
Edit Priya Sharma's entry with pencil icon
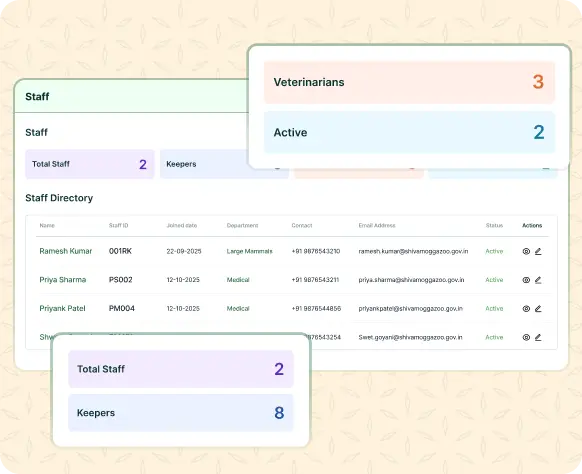pyautogui.click(x=538, y=280)
